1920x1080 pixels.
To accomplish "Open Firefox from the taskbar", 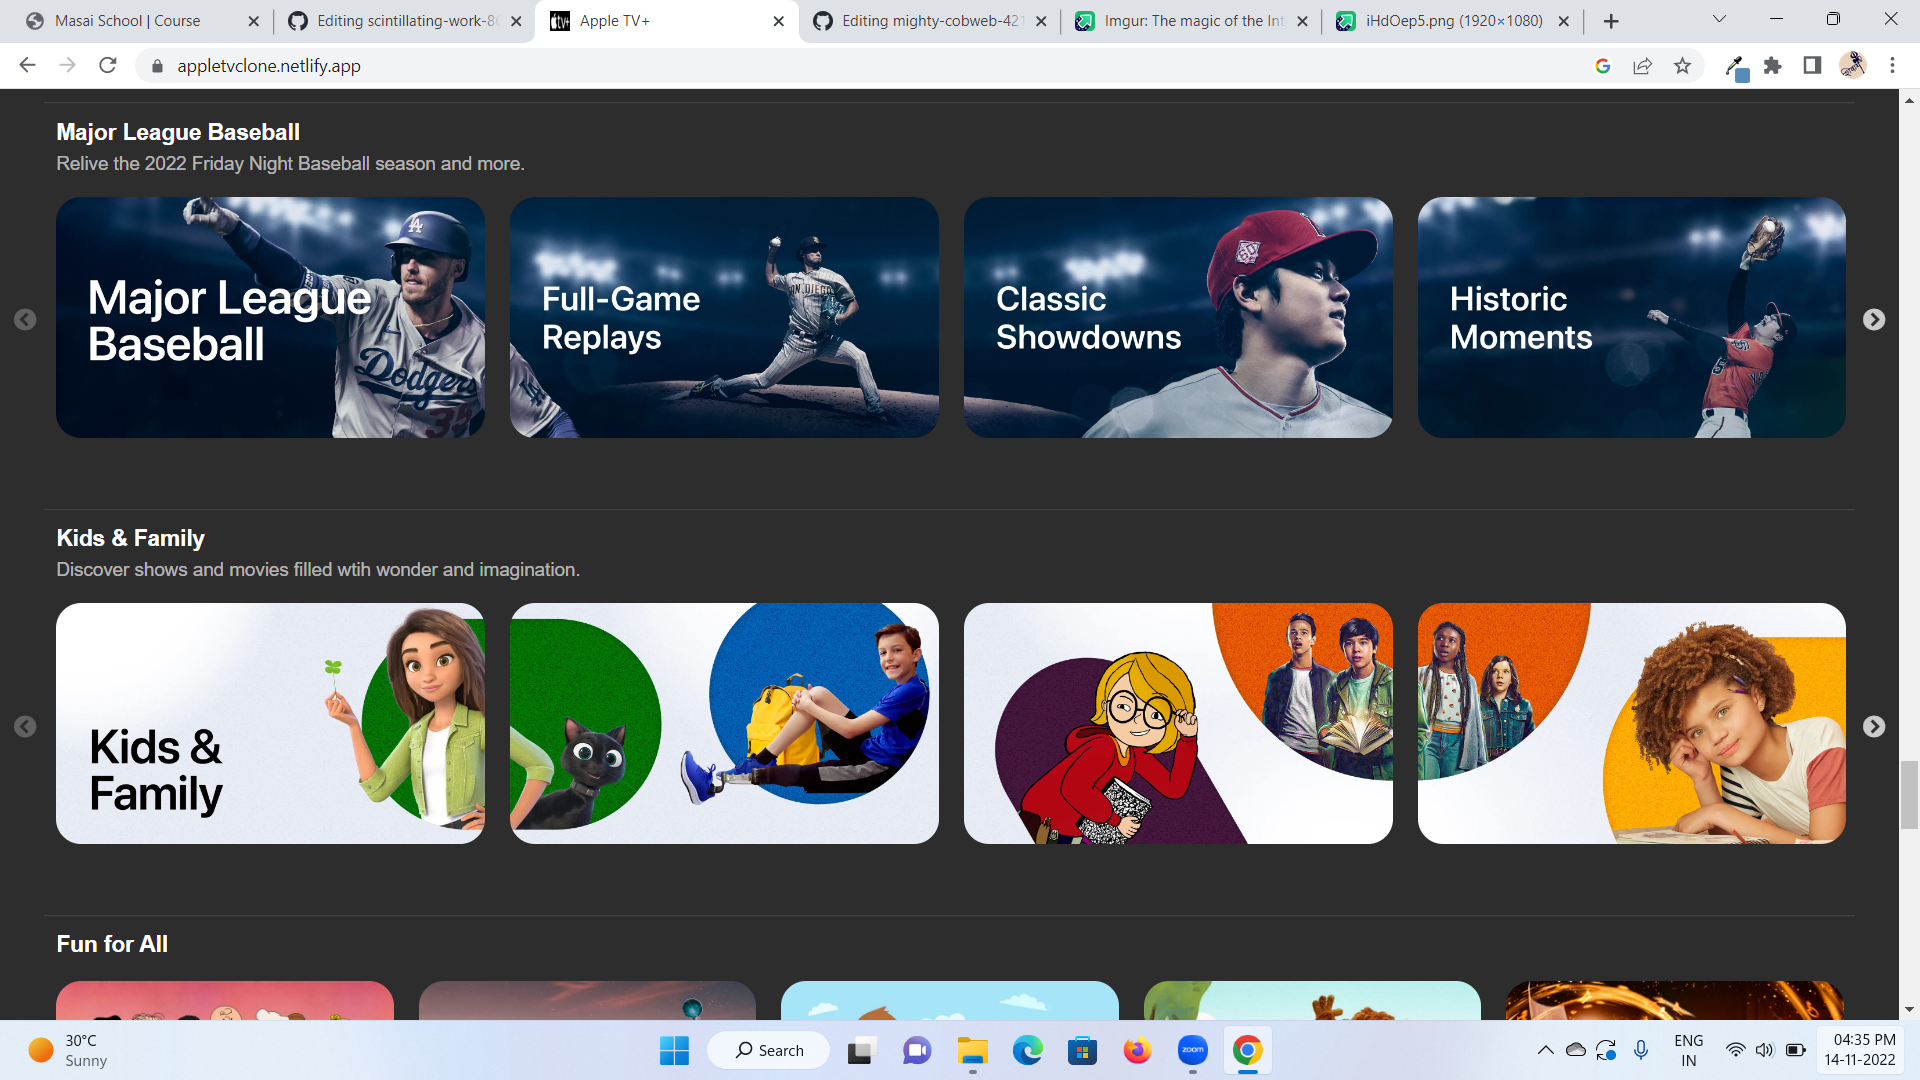I will pyautogui.click(x=1137, y=1051).
